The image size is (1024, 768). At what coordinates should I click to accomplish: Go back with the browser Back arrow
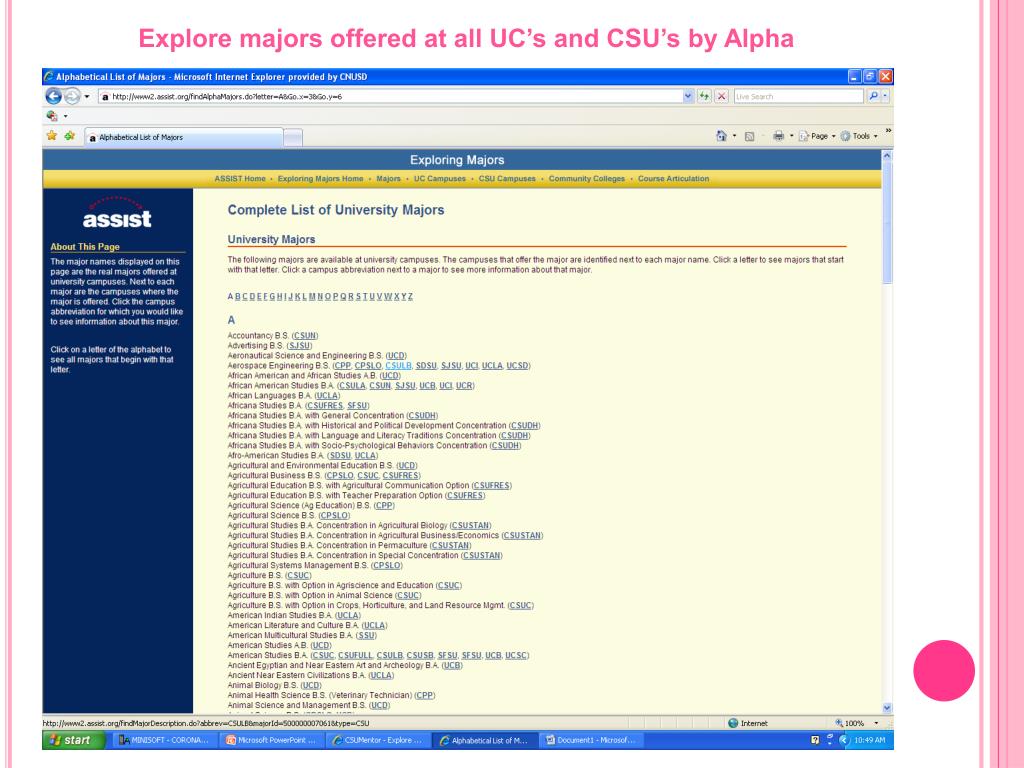tap(54, 97)
